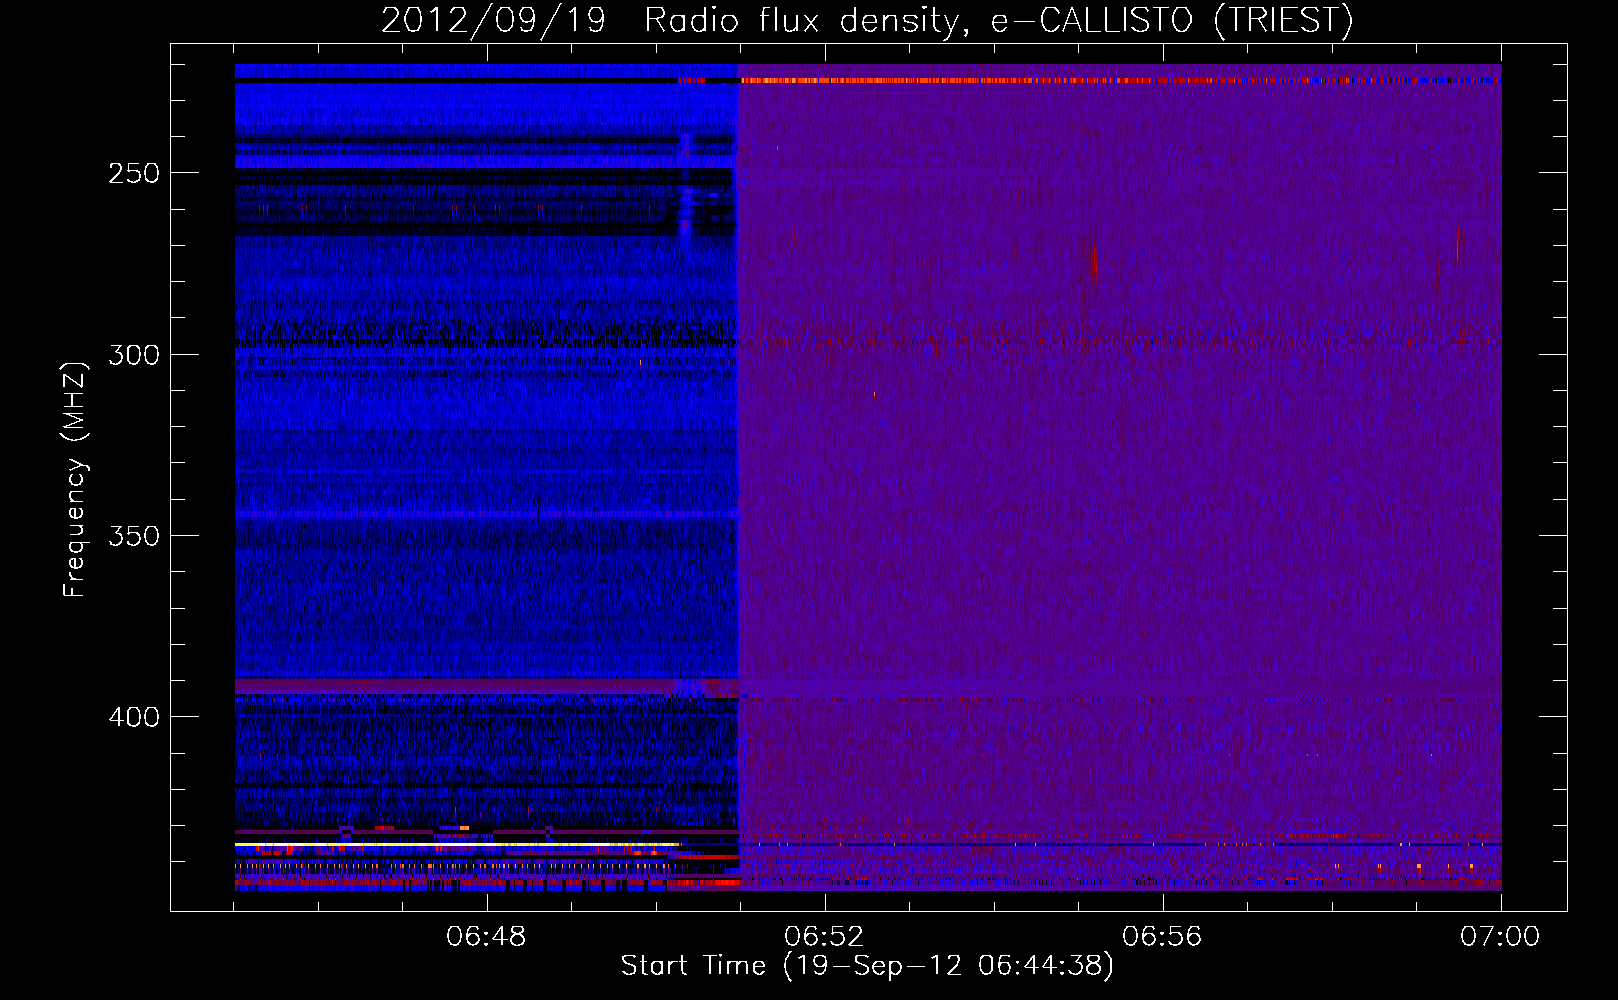Viewport: 1618px width, 1000px height.
Task: Click the 07:00 time tick label
Action: click(x=1500, y=937)
